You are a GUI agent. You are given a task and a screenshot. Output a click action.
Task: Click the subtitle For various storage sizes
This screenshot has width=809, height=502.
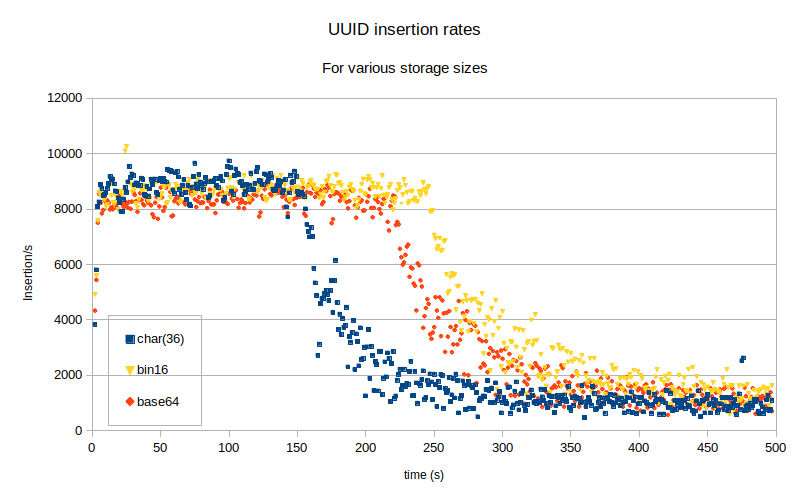(404, 69)
